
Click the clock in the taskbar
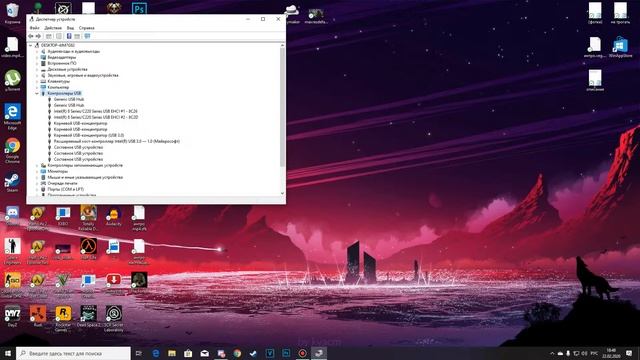pos(611,353)
